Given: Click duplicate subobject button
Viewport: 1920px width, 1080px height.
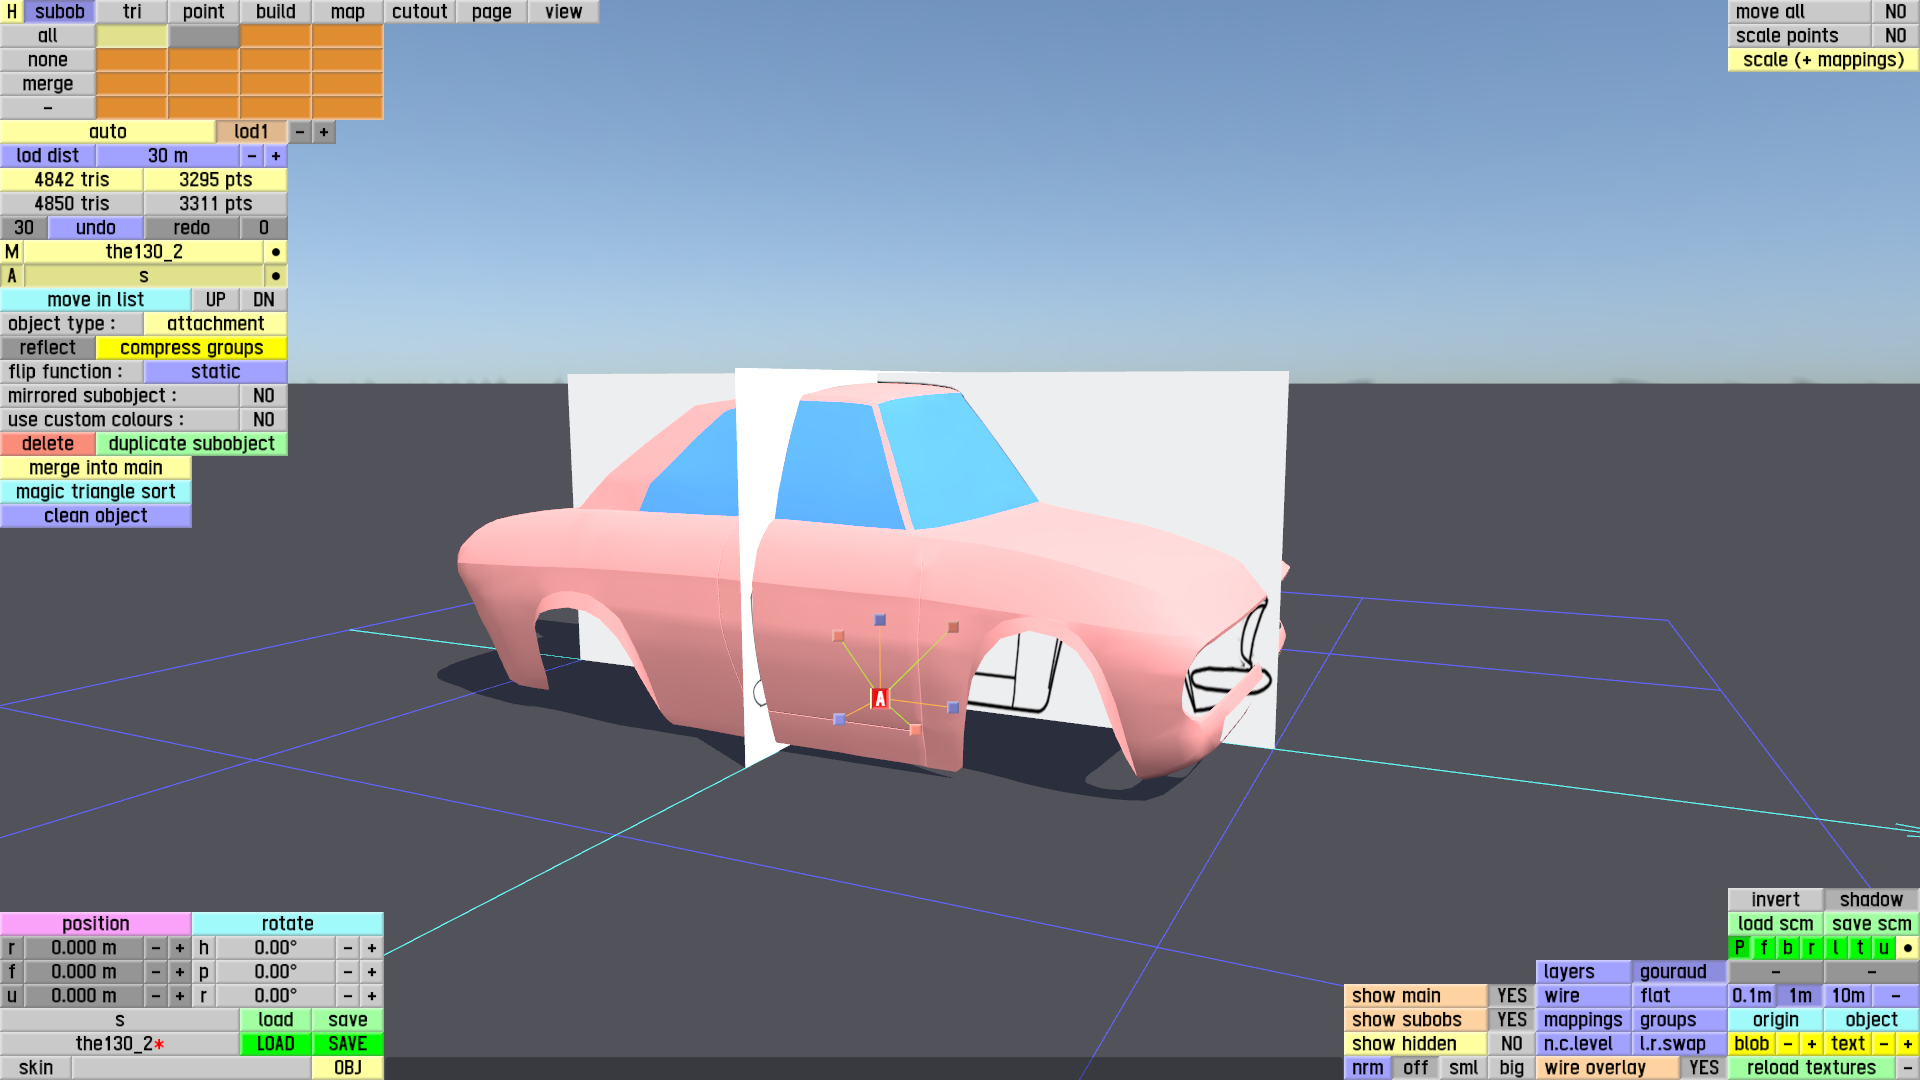Looking at the screenshot, I should pos(191,444).
